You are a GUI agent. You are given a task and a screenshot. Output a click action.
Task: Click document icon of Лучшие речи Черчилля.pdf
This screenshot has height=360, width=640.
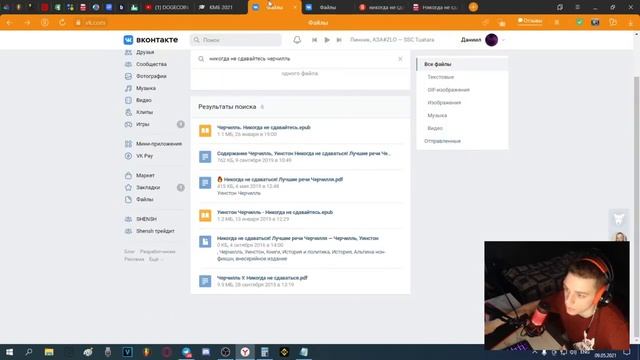pyautogui.click(x=205, y=182)
